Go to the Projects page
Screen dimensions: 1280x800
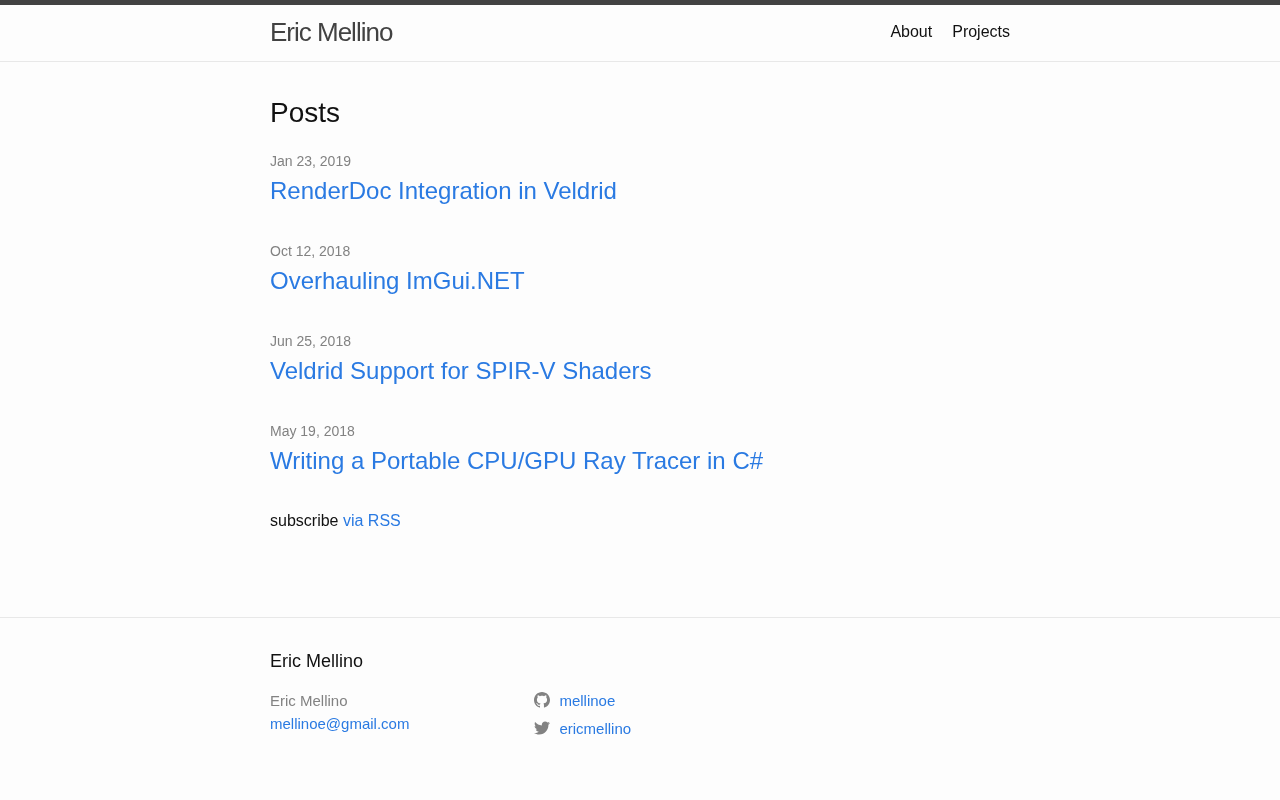coord(981,32)
